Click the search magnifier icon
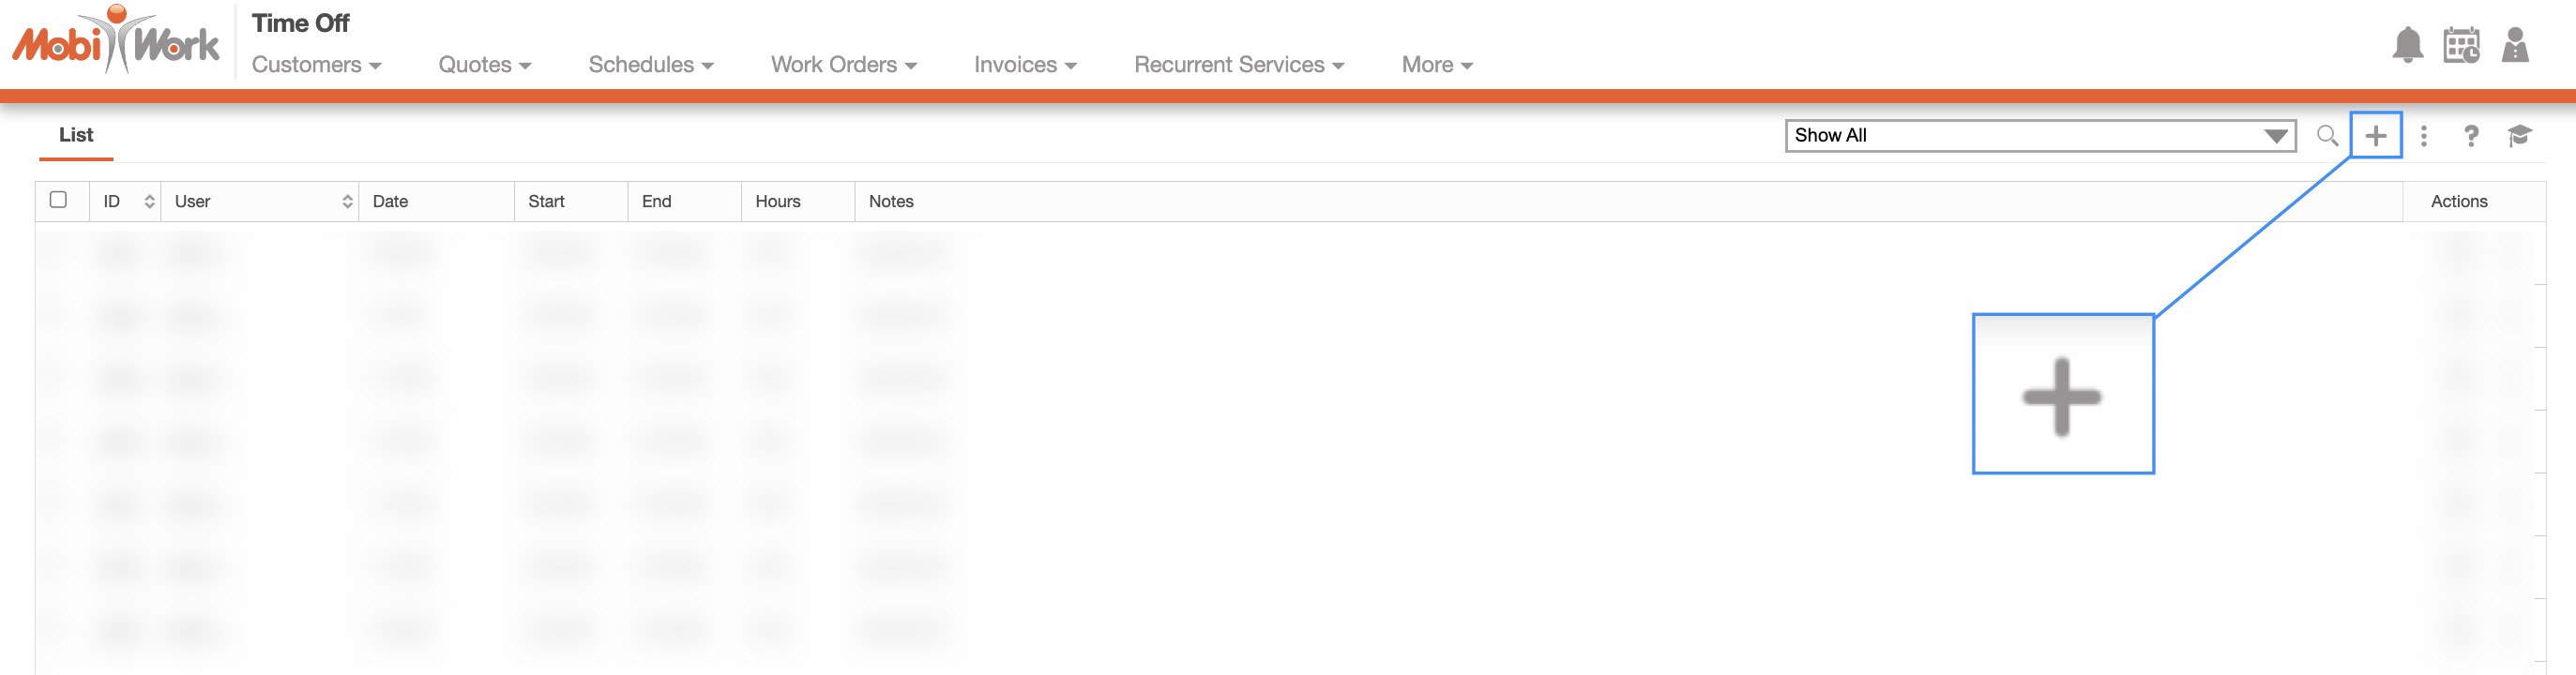This screenshot has width=2576, height=675. (2327, 136)
